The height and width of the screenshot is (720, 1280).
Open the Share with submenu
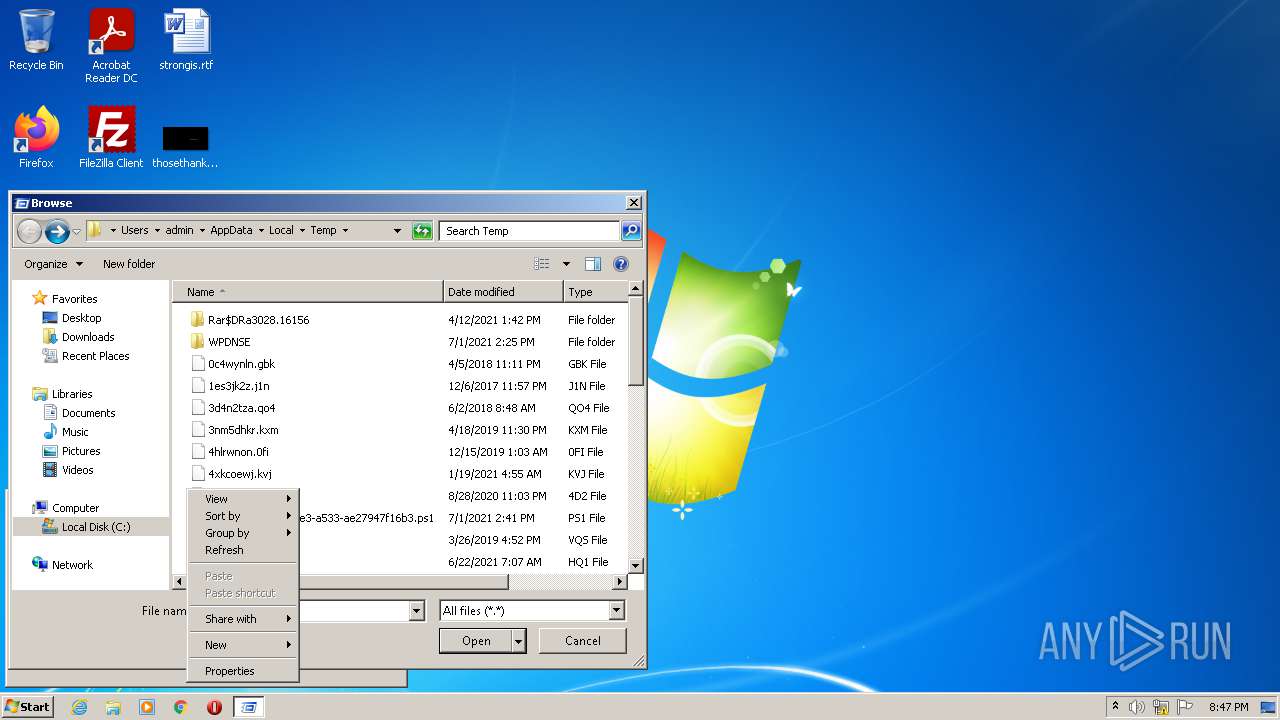243,619
